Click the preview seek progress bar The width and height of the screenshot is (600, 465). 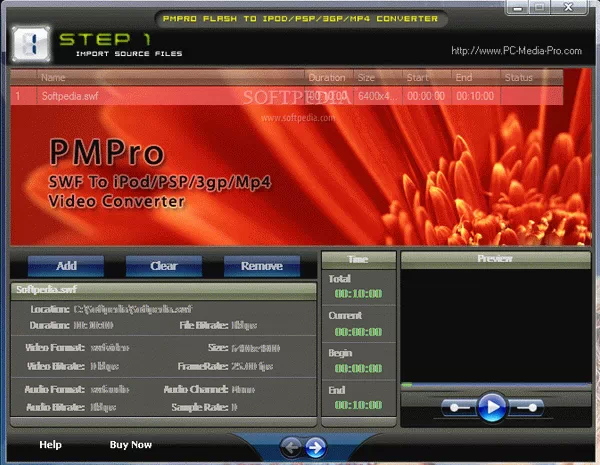496,385
